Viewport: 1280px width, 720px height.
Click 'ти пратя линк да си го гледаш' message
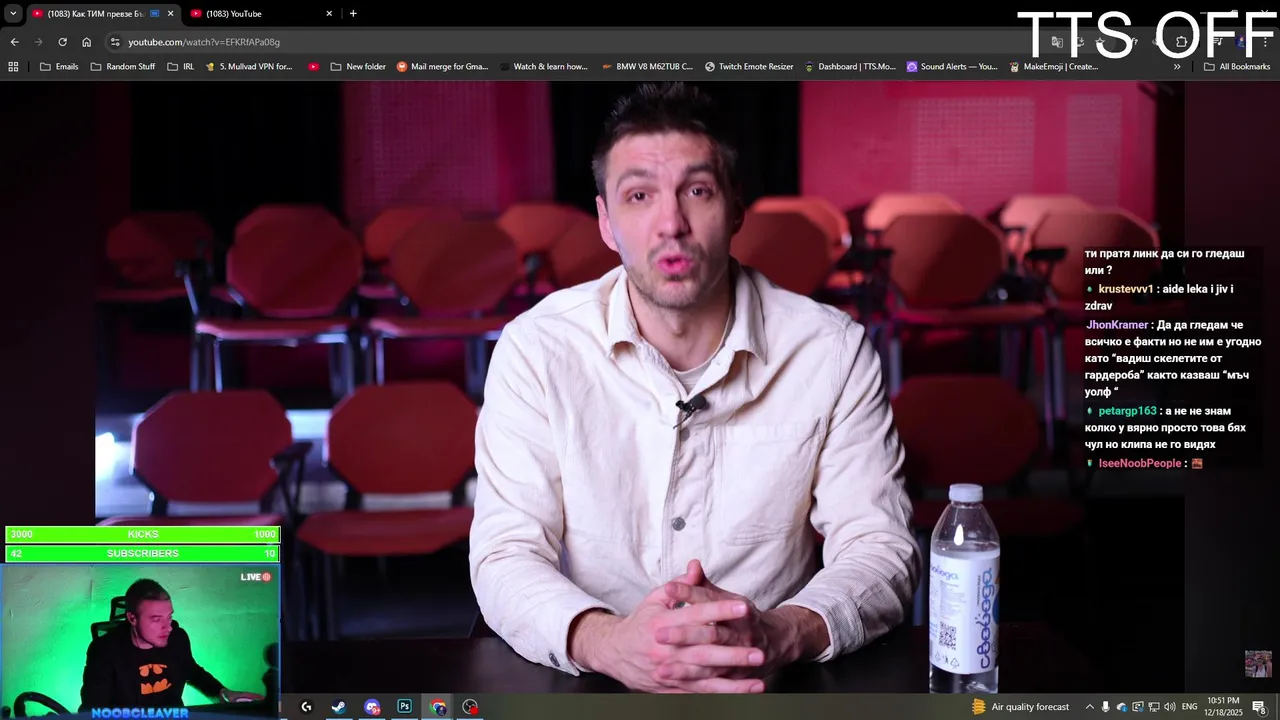tap(1165, 262)
